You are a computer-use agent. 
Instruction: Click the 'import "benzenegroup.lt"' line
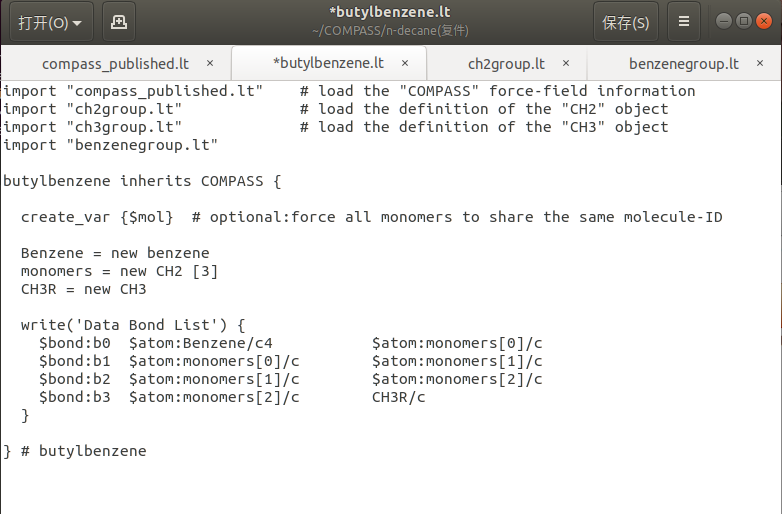110,145
